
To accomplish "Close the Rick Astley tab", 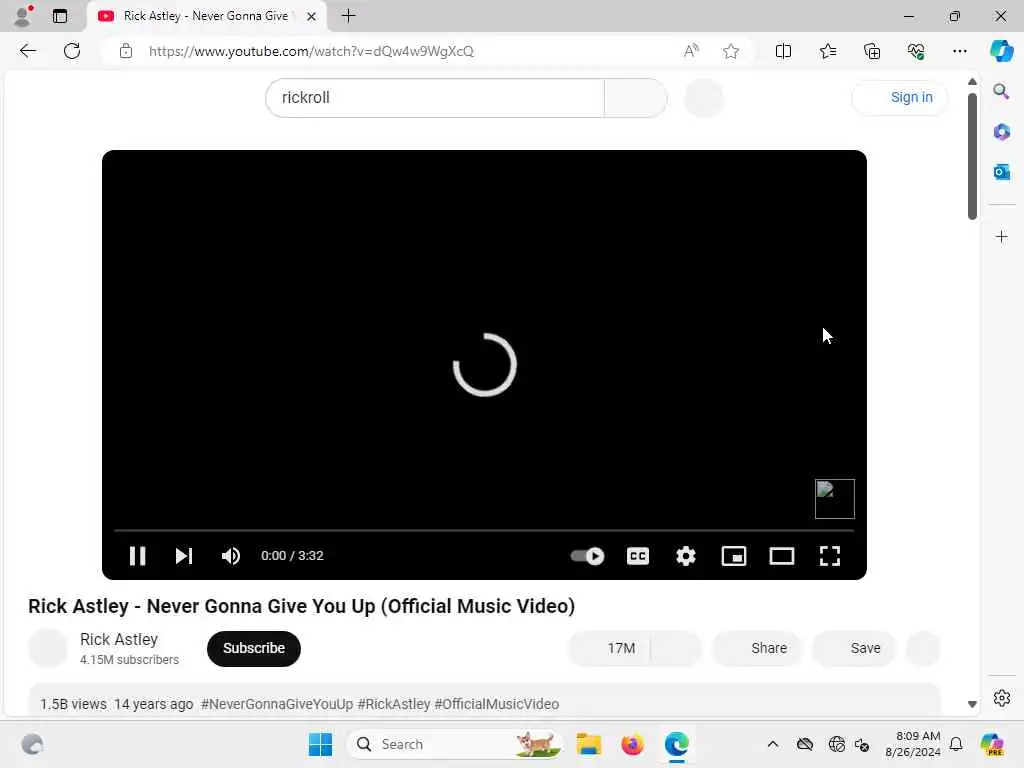I will (x=312, y=16).
